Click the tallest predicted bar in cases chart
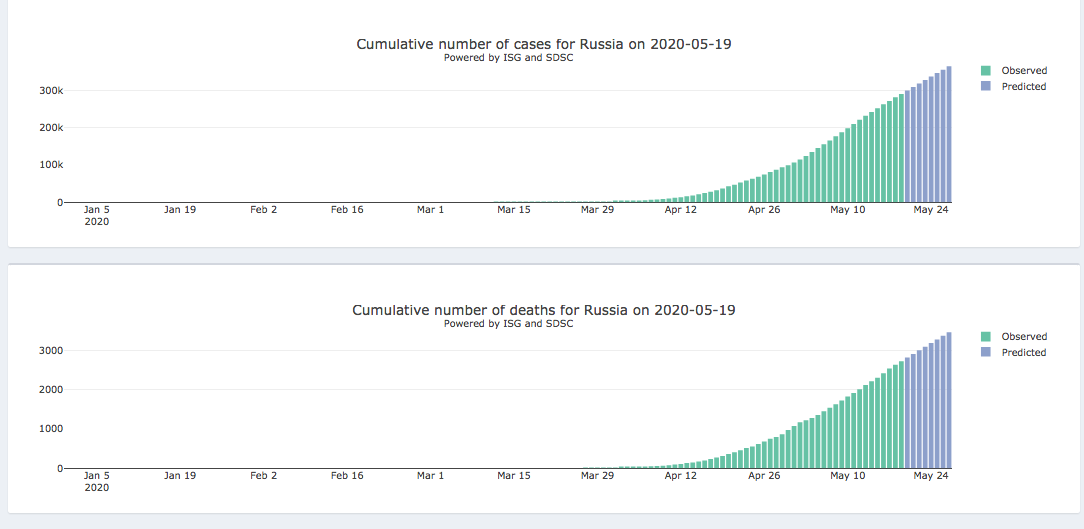The height and width of the screenshot is (529, 1084). pyautogui.click(x=949, y=135)
